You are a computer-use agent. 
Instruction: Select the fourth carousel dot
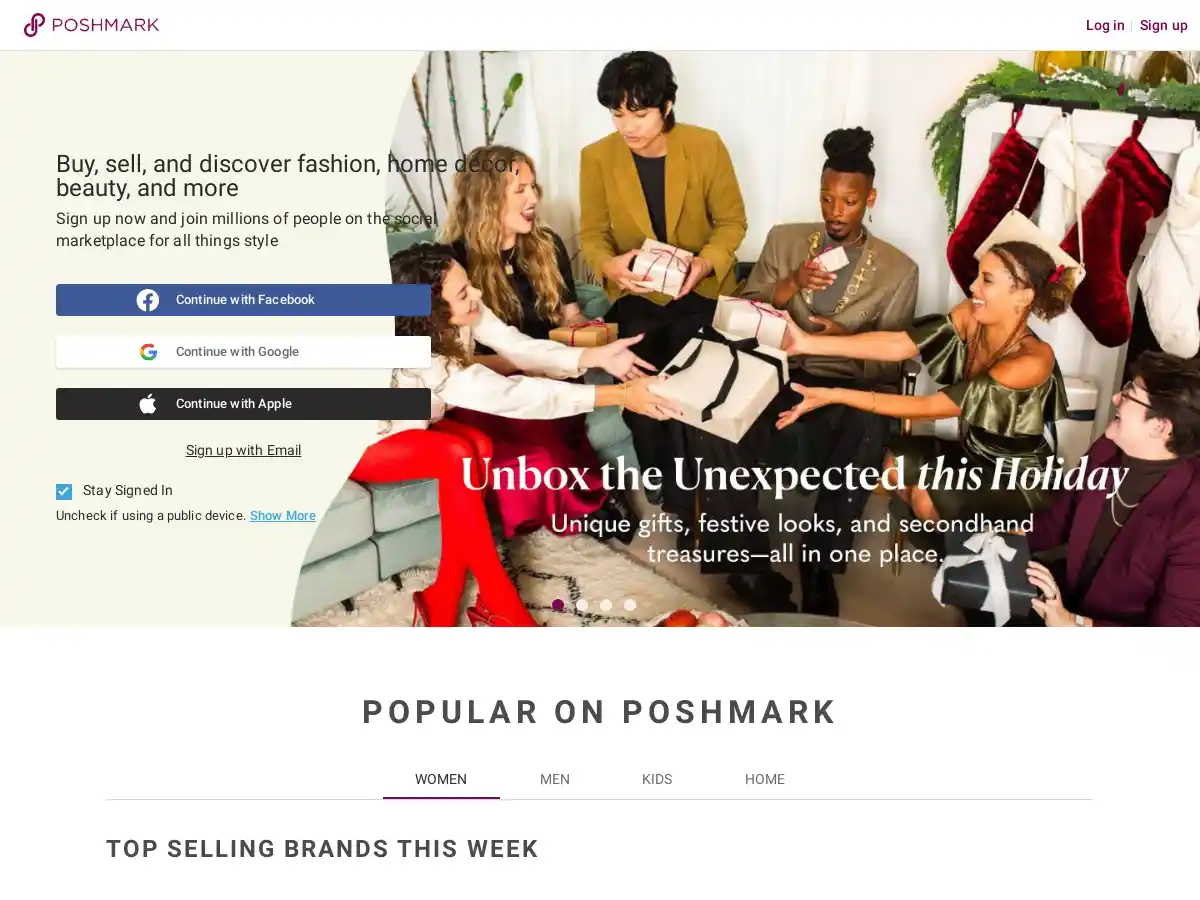630,604
